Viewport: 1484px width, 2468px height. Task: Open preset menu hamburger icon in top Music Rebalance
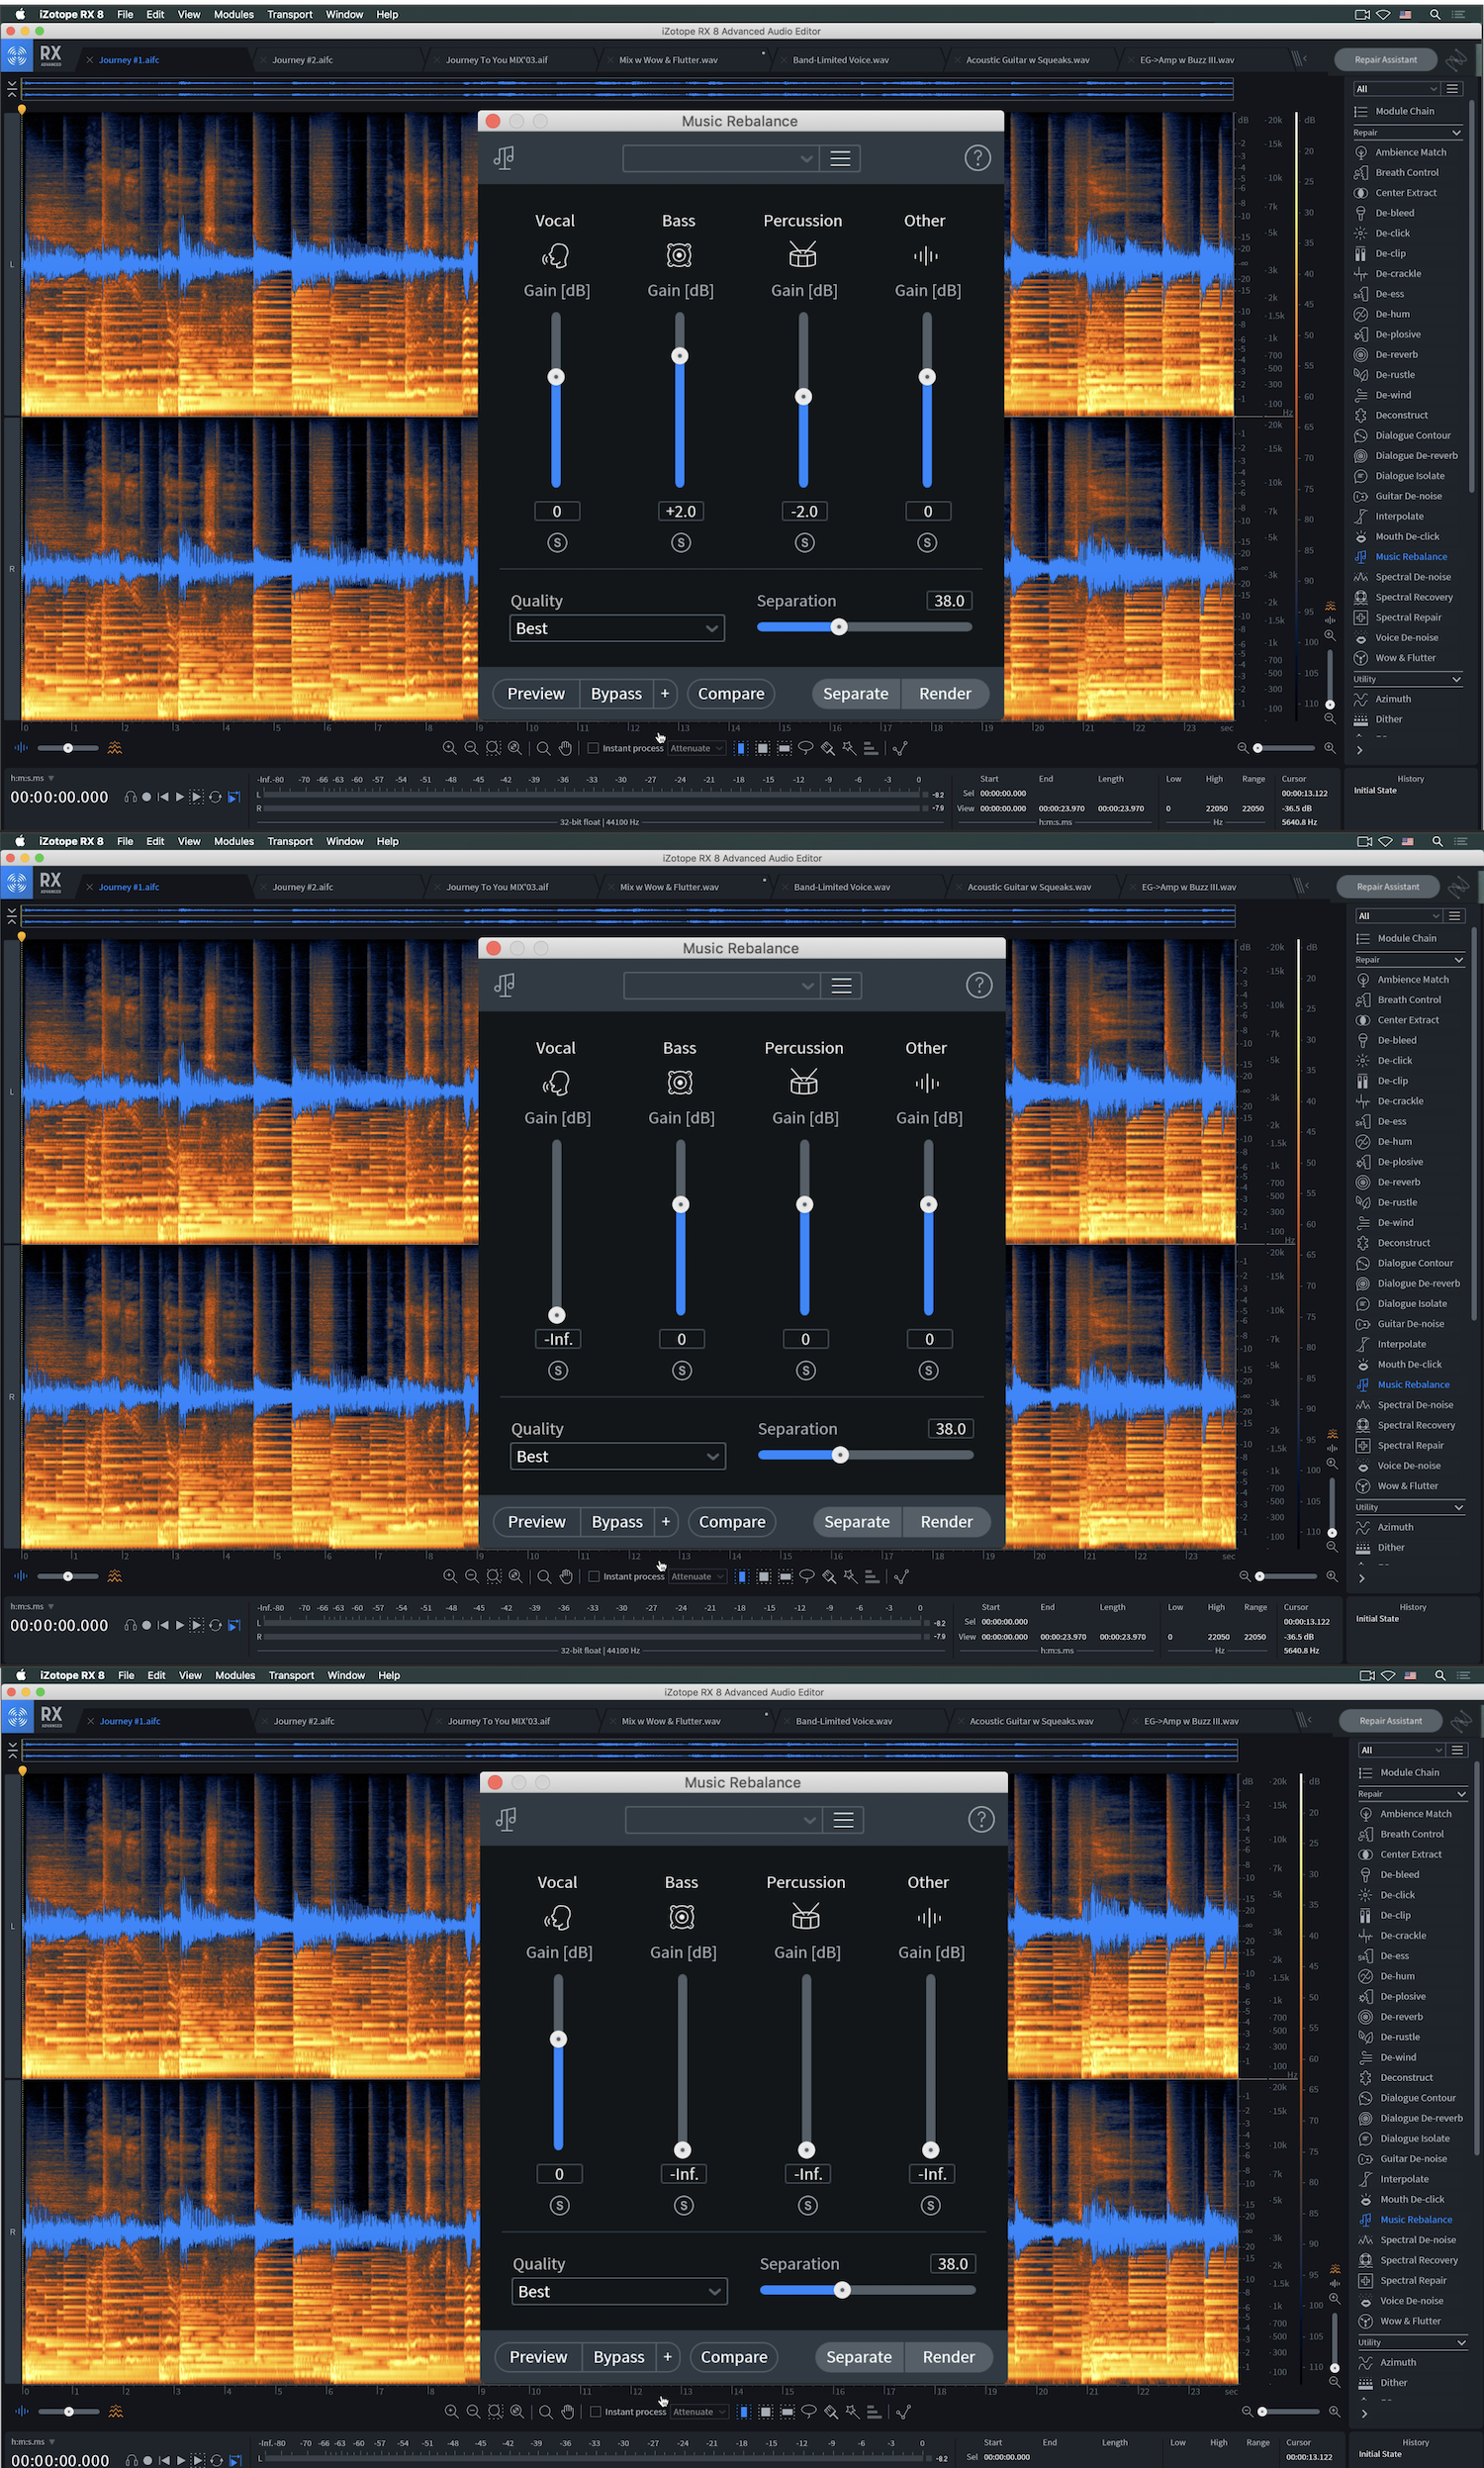[x=840, y=158]
